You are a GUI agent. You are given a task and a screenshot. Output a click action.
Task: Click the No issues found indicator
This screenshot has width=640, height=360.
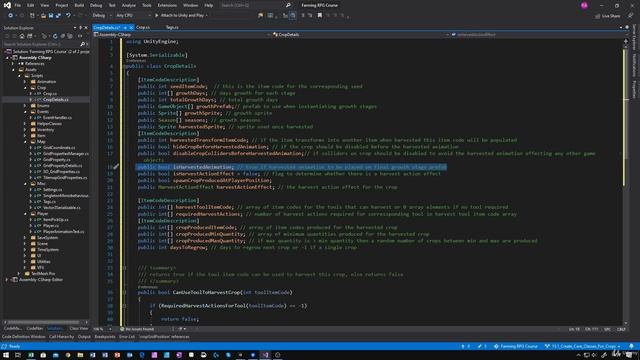point(138,329)
